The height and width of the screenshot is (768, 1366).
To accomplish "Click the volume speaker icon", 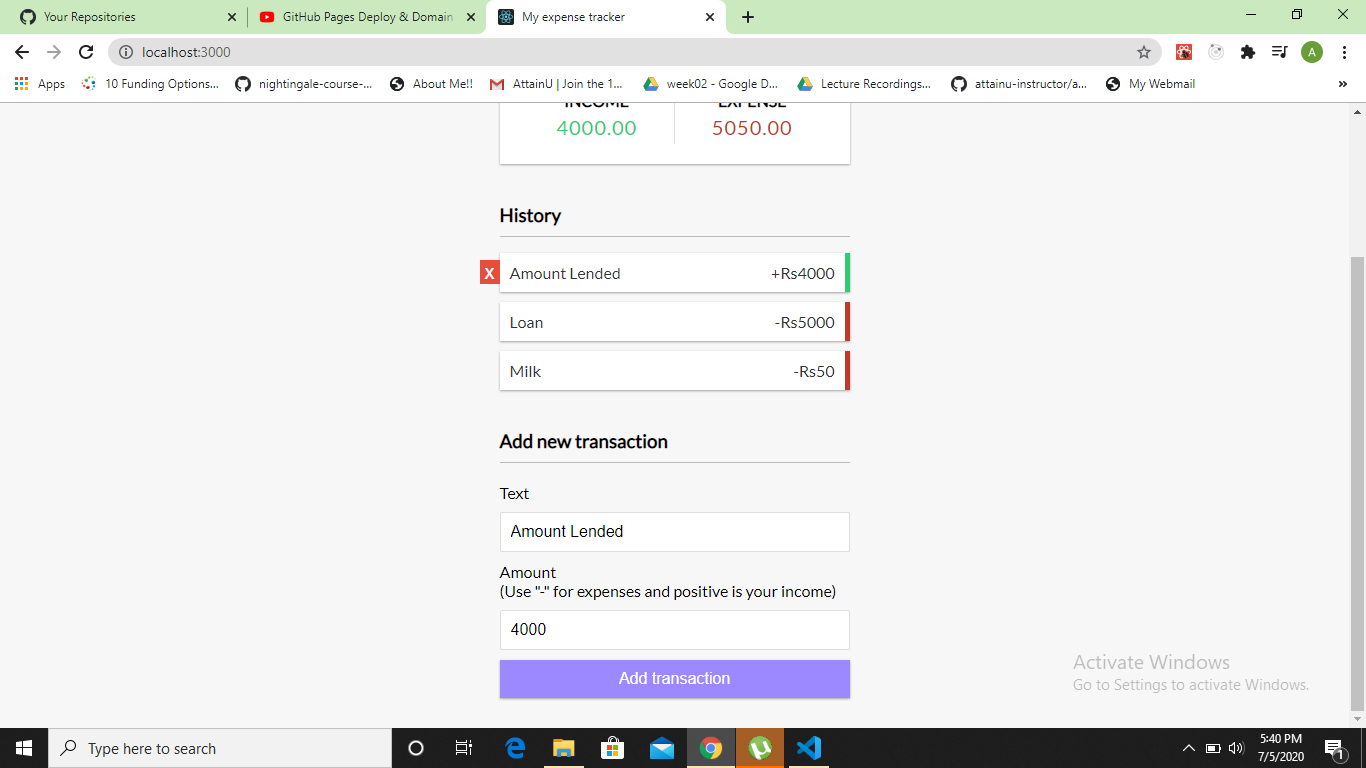I will pos(1236,748).
